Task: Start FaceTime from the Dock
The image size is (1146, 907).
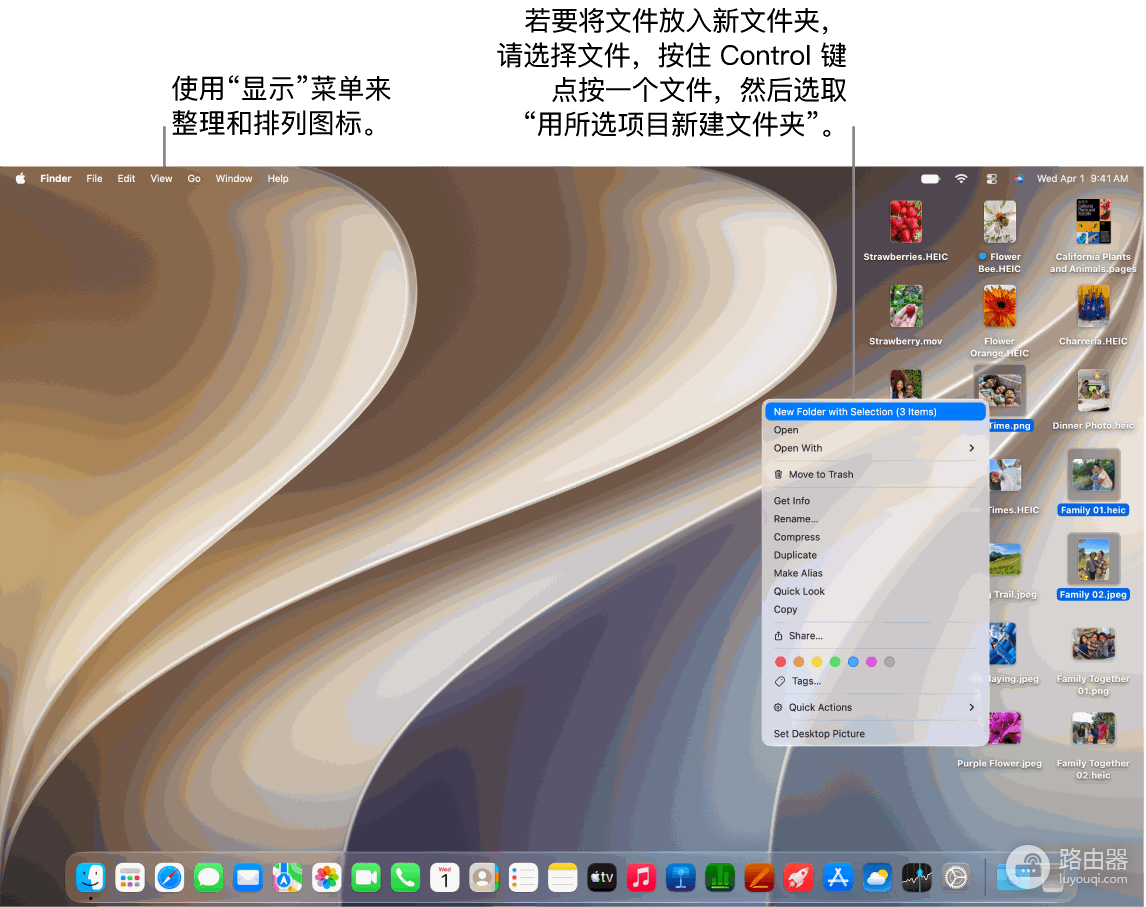Action: 366,877
